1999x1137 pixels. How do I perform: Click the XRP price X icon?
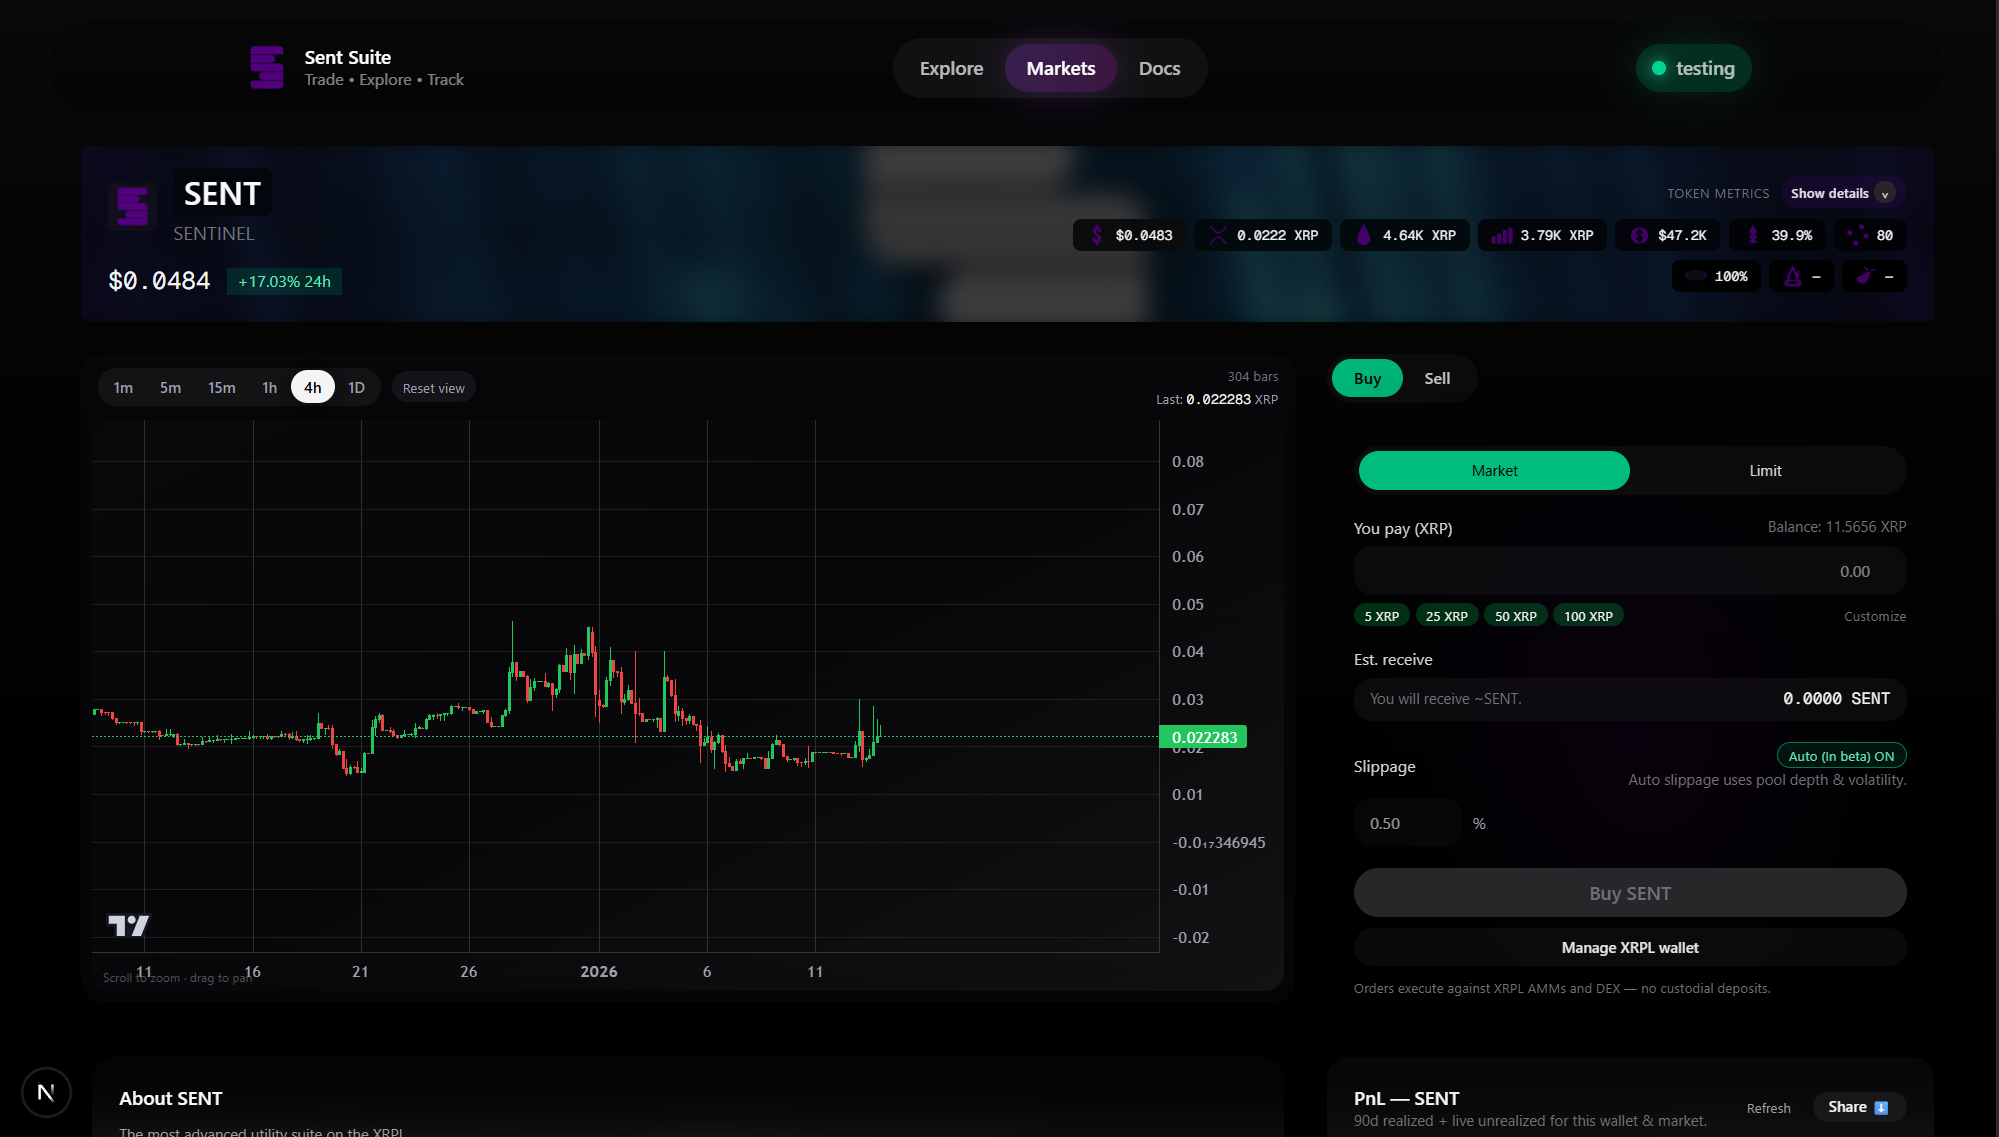pos(1217,236)
